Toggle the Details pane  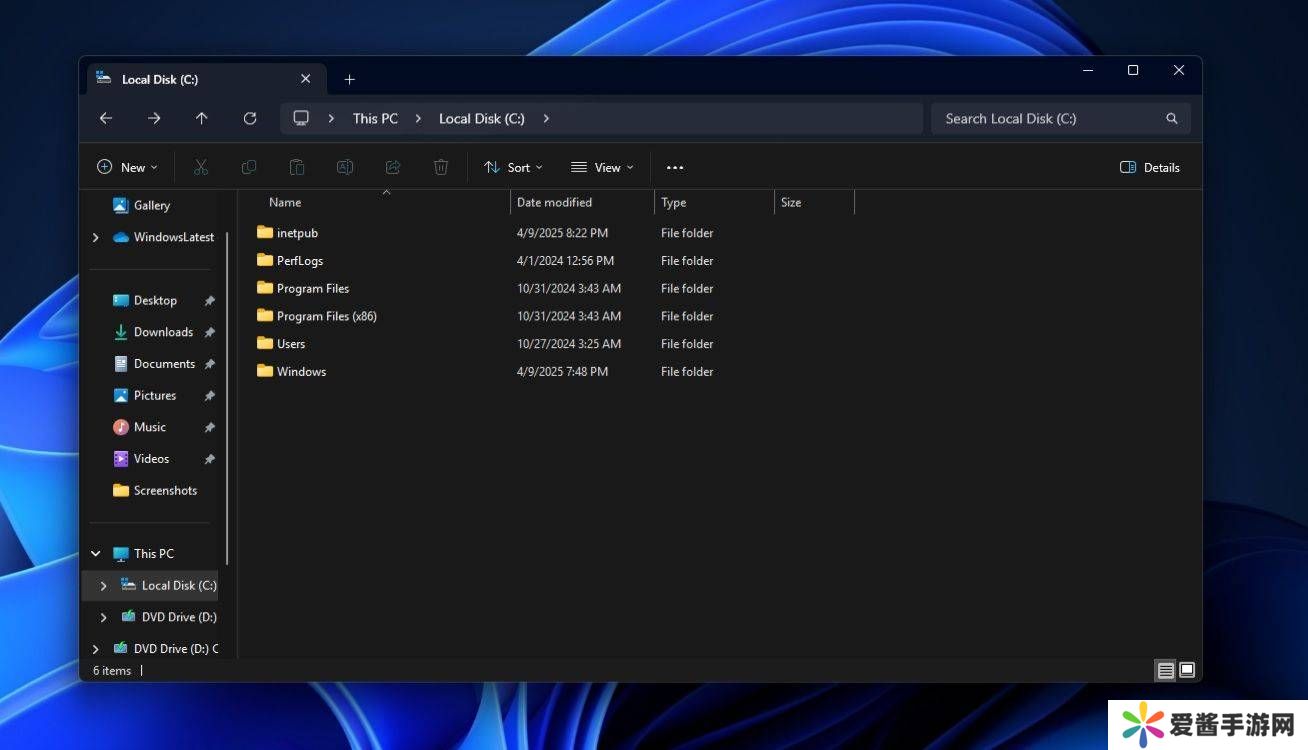pyautogui.click(x=1150, y=168)
